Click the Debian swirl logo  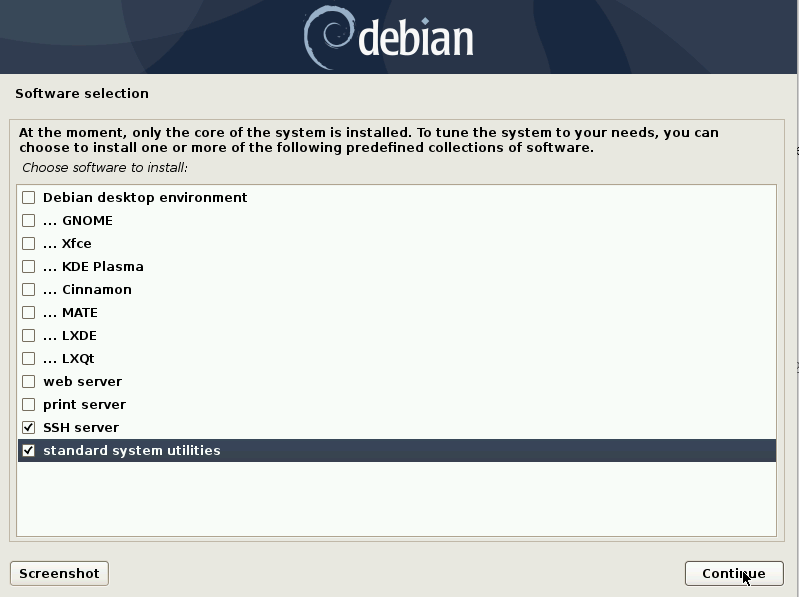pyautogui.click(x=328, y=37)
